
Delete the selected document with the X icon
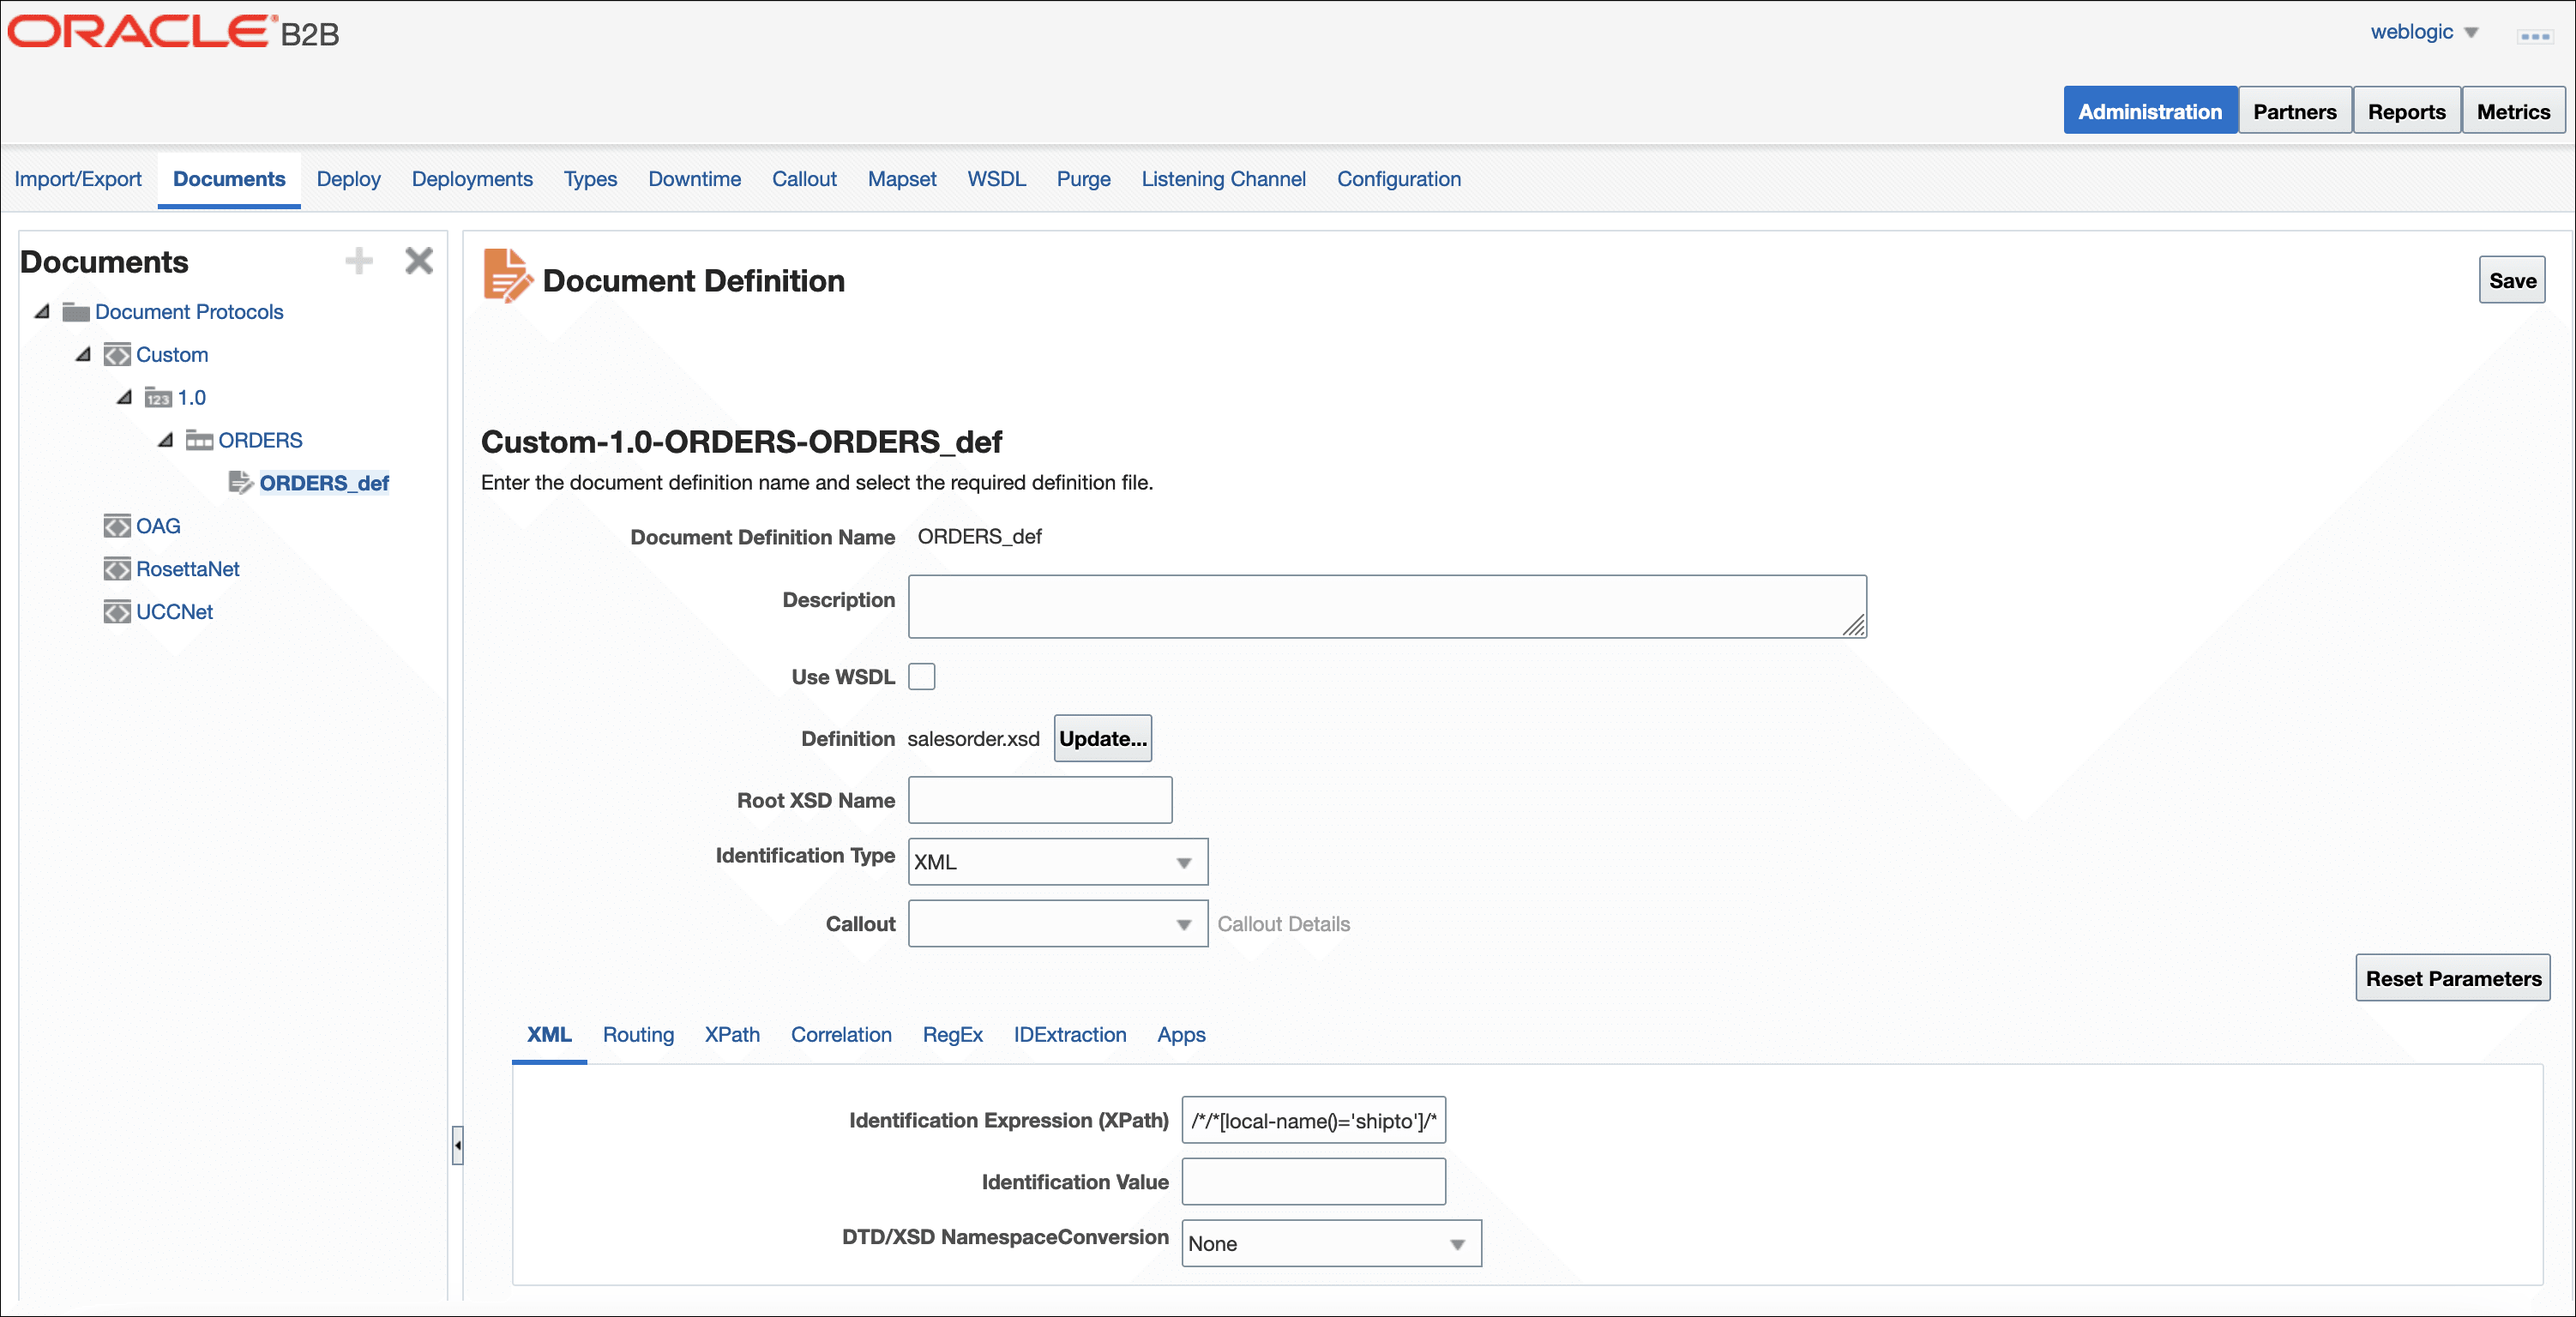[x=419, y=261]
